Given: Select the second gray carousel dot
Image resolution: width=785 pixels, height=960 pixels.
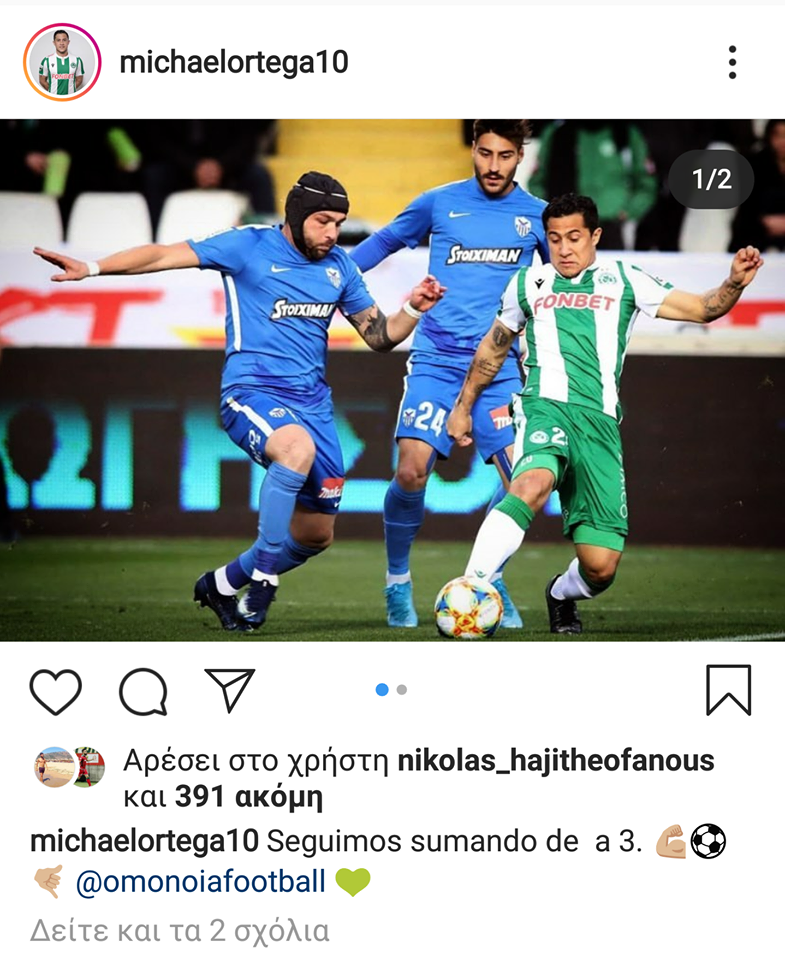Looking at the screenshot, I should click(x=402, y=689).
